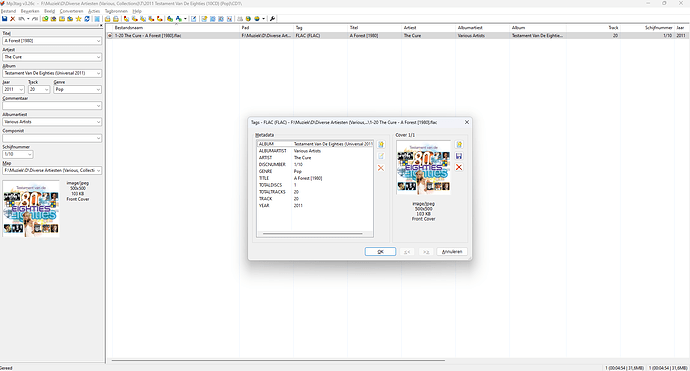The image size is (690, 371).
Task: Open the Converteren menu
Action: (x=71, y=11)
